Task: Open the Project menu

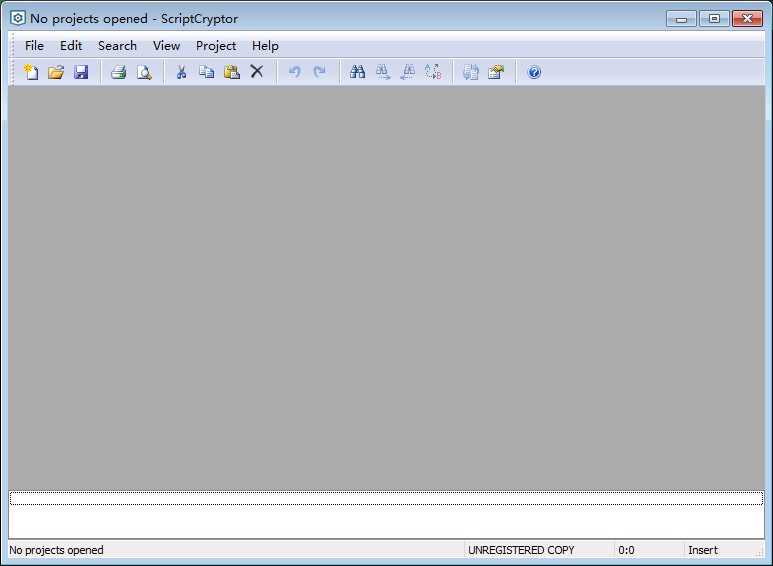Action: click(216, 46)
